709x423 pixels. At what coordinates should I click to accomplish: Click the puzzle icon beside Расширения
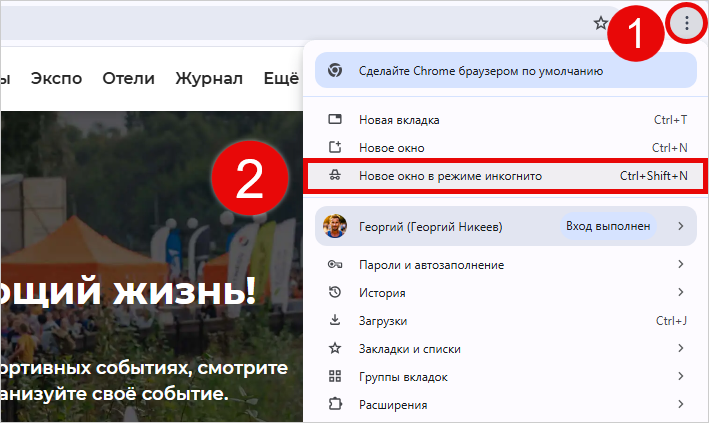pyautogui.click(x=335, y=404)
